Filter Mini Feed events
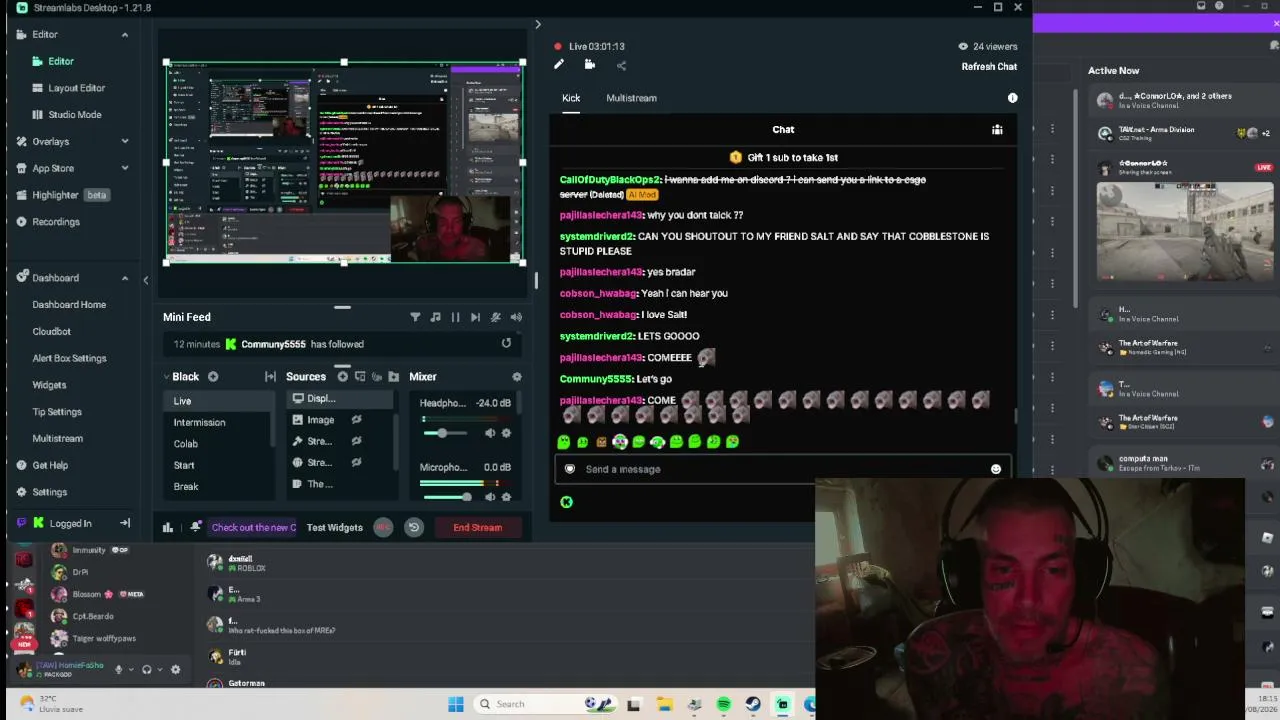1280x720 pixels. tap(415, 317)
